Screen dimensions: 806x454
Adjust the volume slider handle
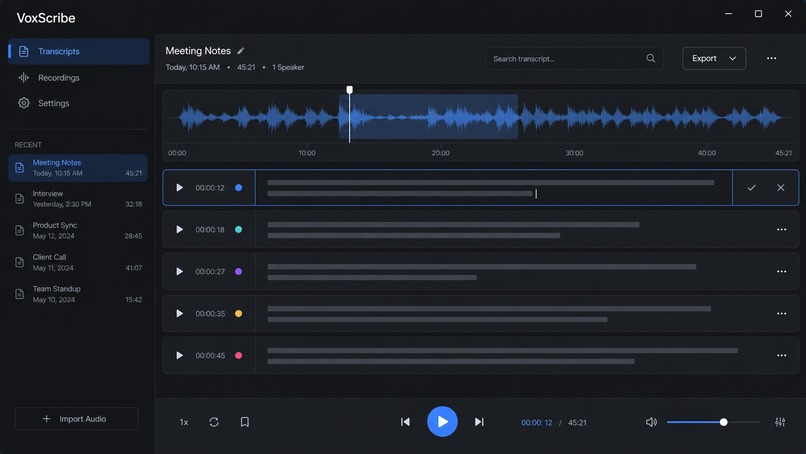[x=723, y=422]
